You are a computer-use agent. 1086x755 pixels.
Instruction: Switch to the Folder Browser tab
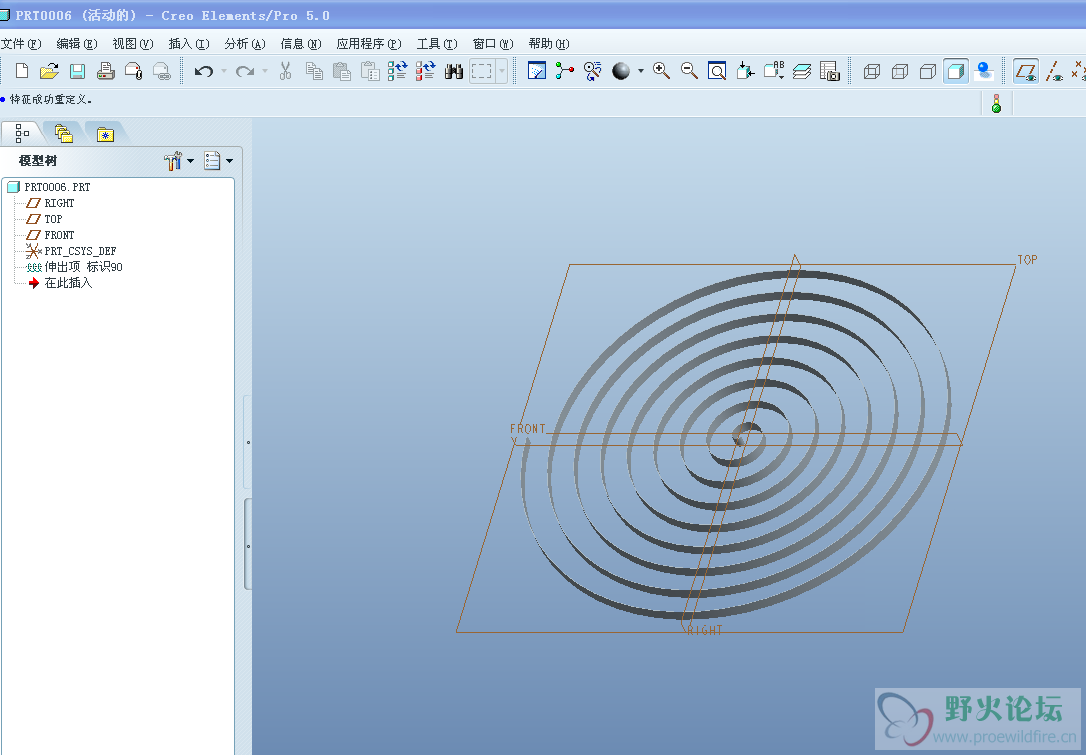coord(63,133)
